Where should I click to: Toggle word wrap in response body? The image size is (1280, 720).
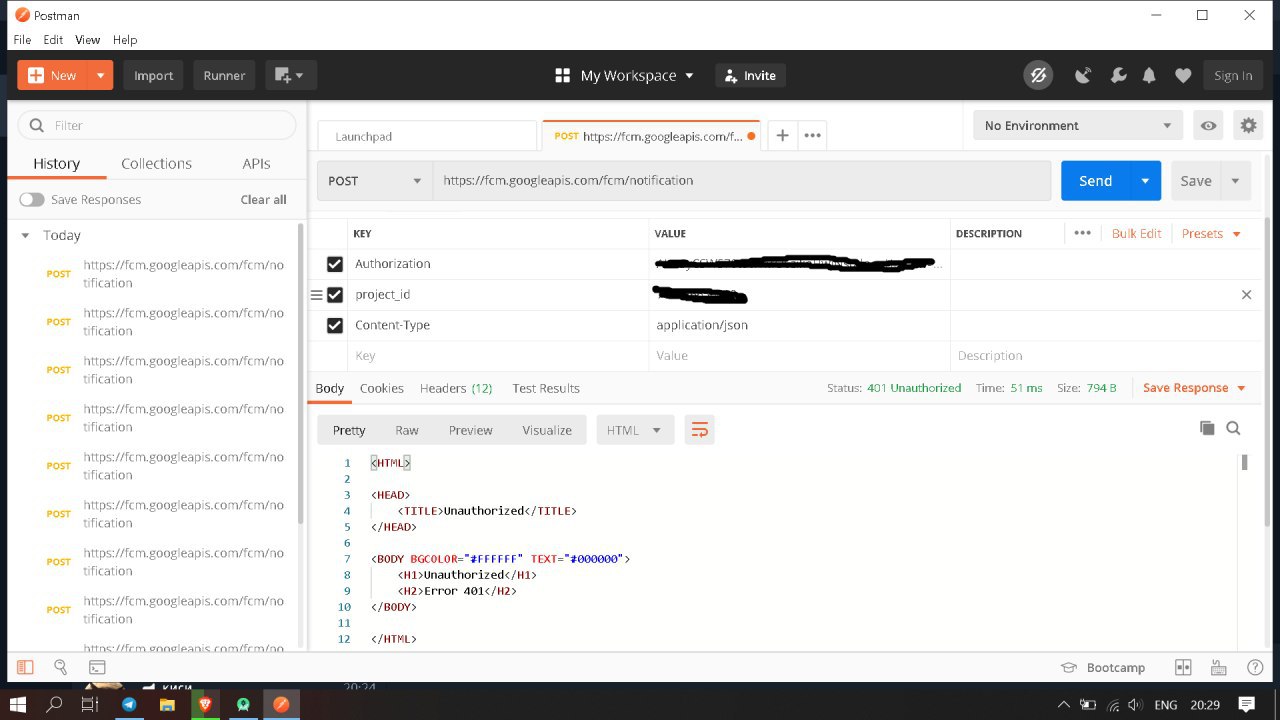[x=700, y=430]
